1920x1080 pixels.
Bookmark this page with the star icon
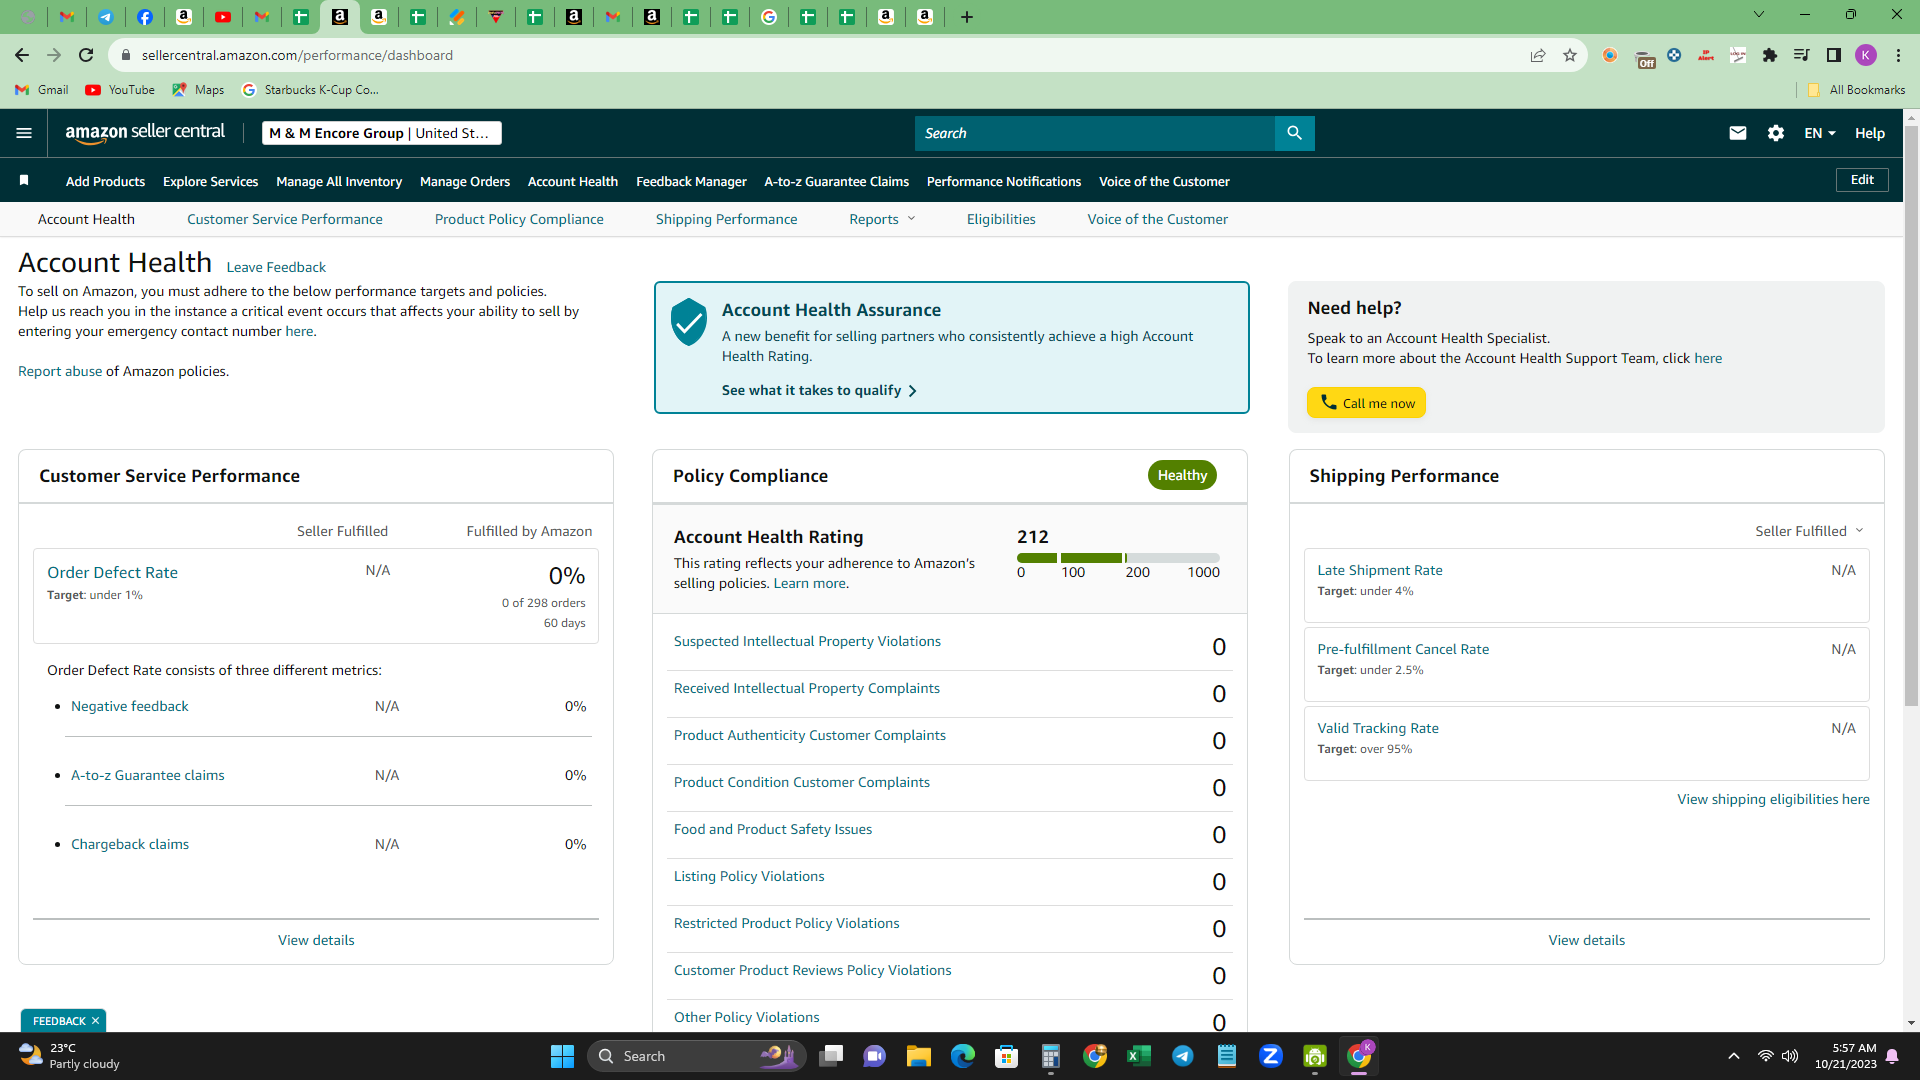1570,55
